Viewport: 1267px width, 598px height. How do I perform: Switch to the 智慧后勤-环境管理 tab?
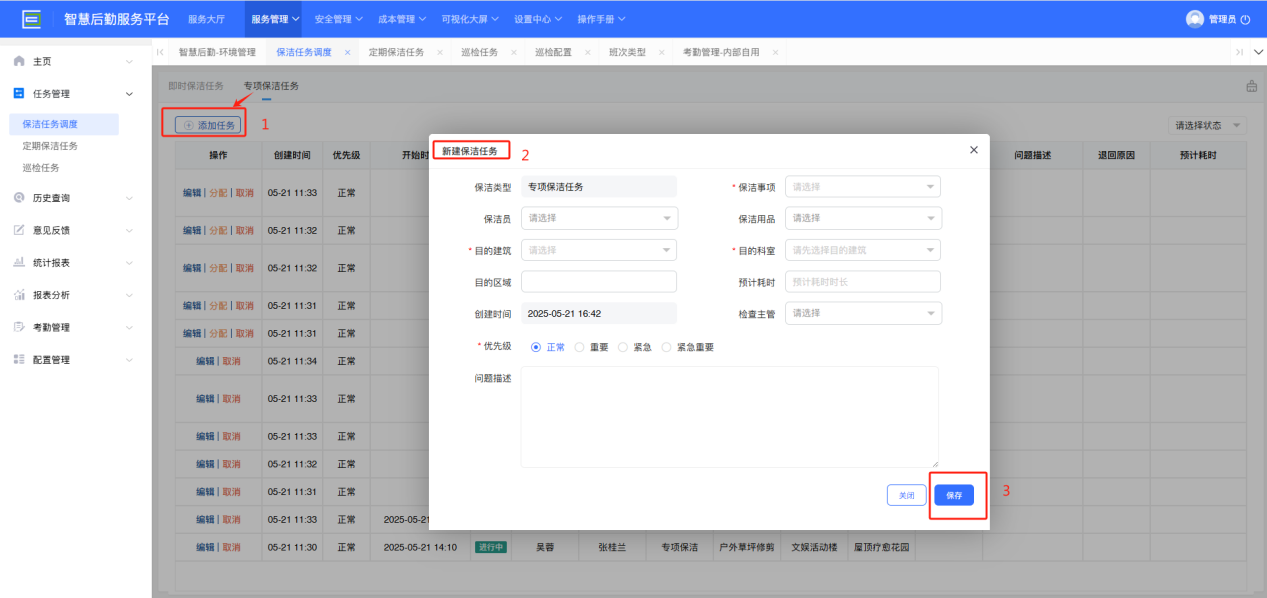coord(217,52)
